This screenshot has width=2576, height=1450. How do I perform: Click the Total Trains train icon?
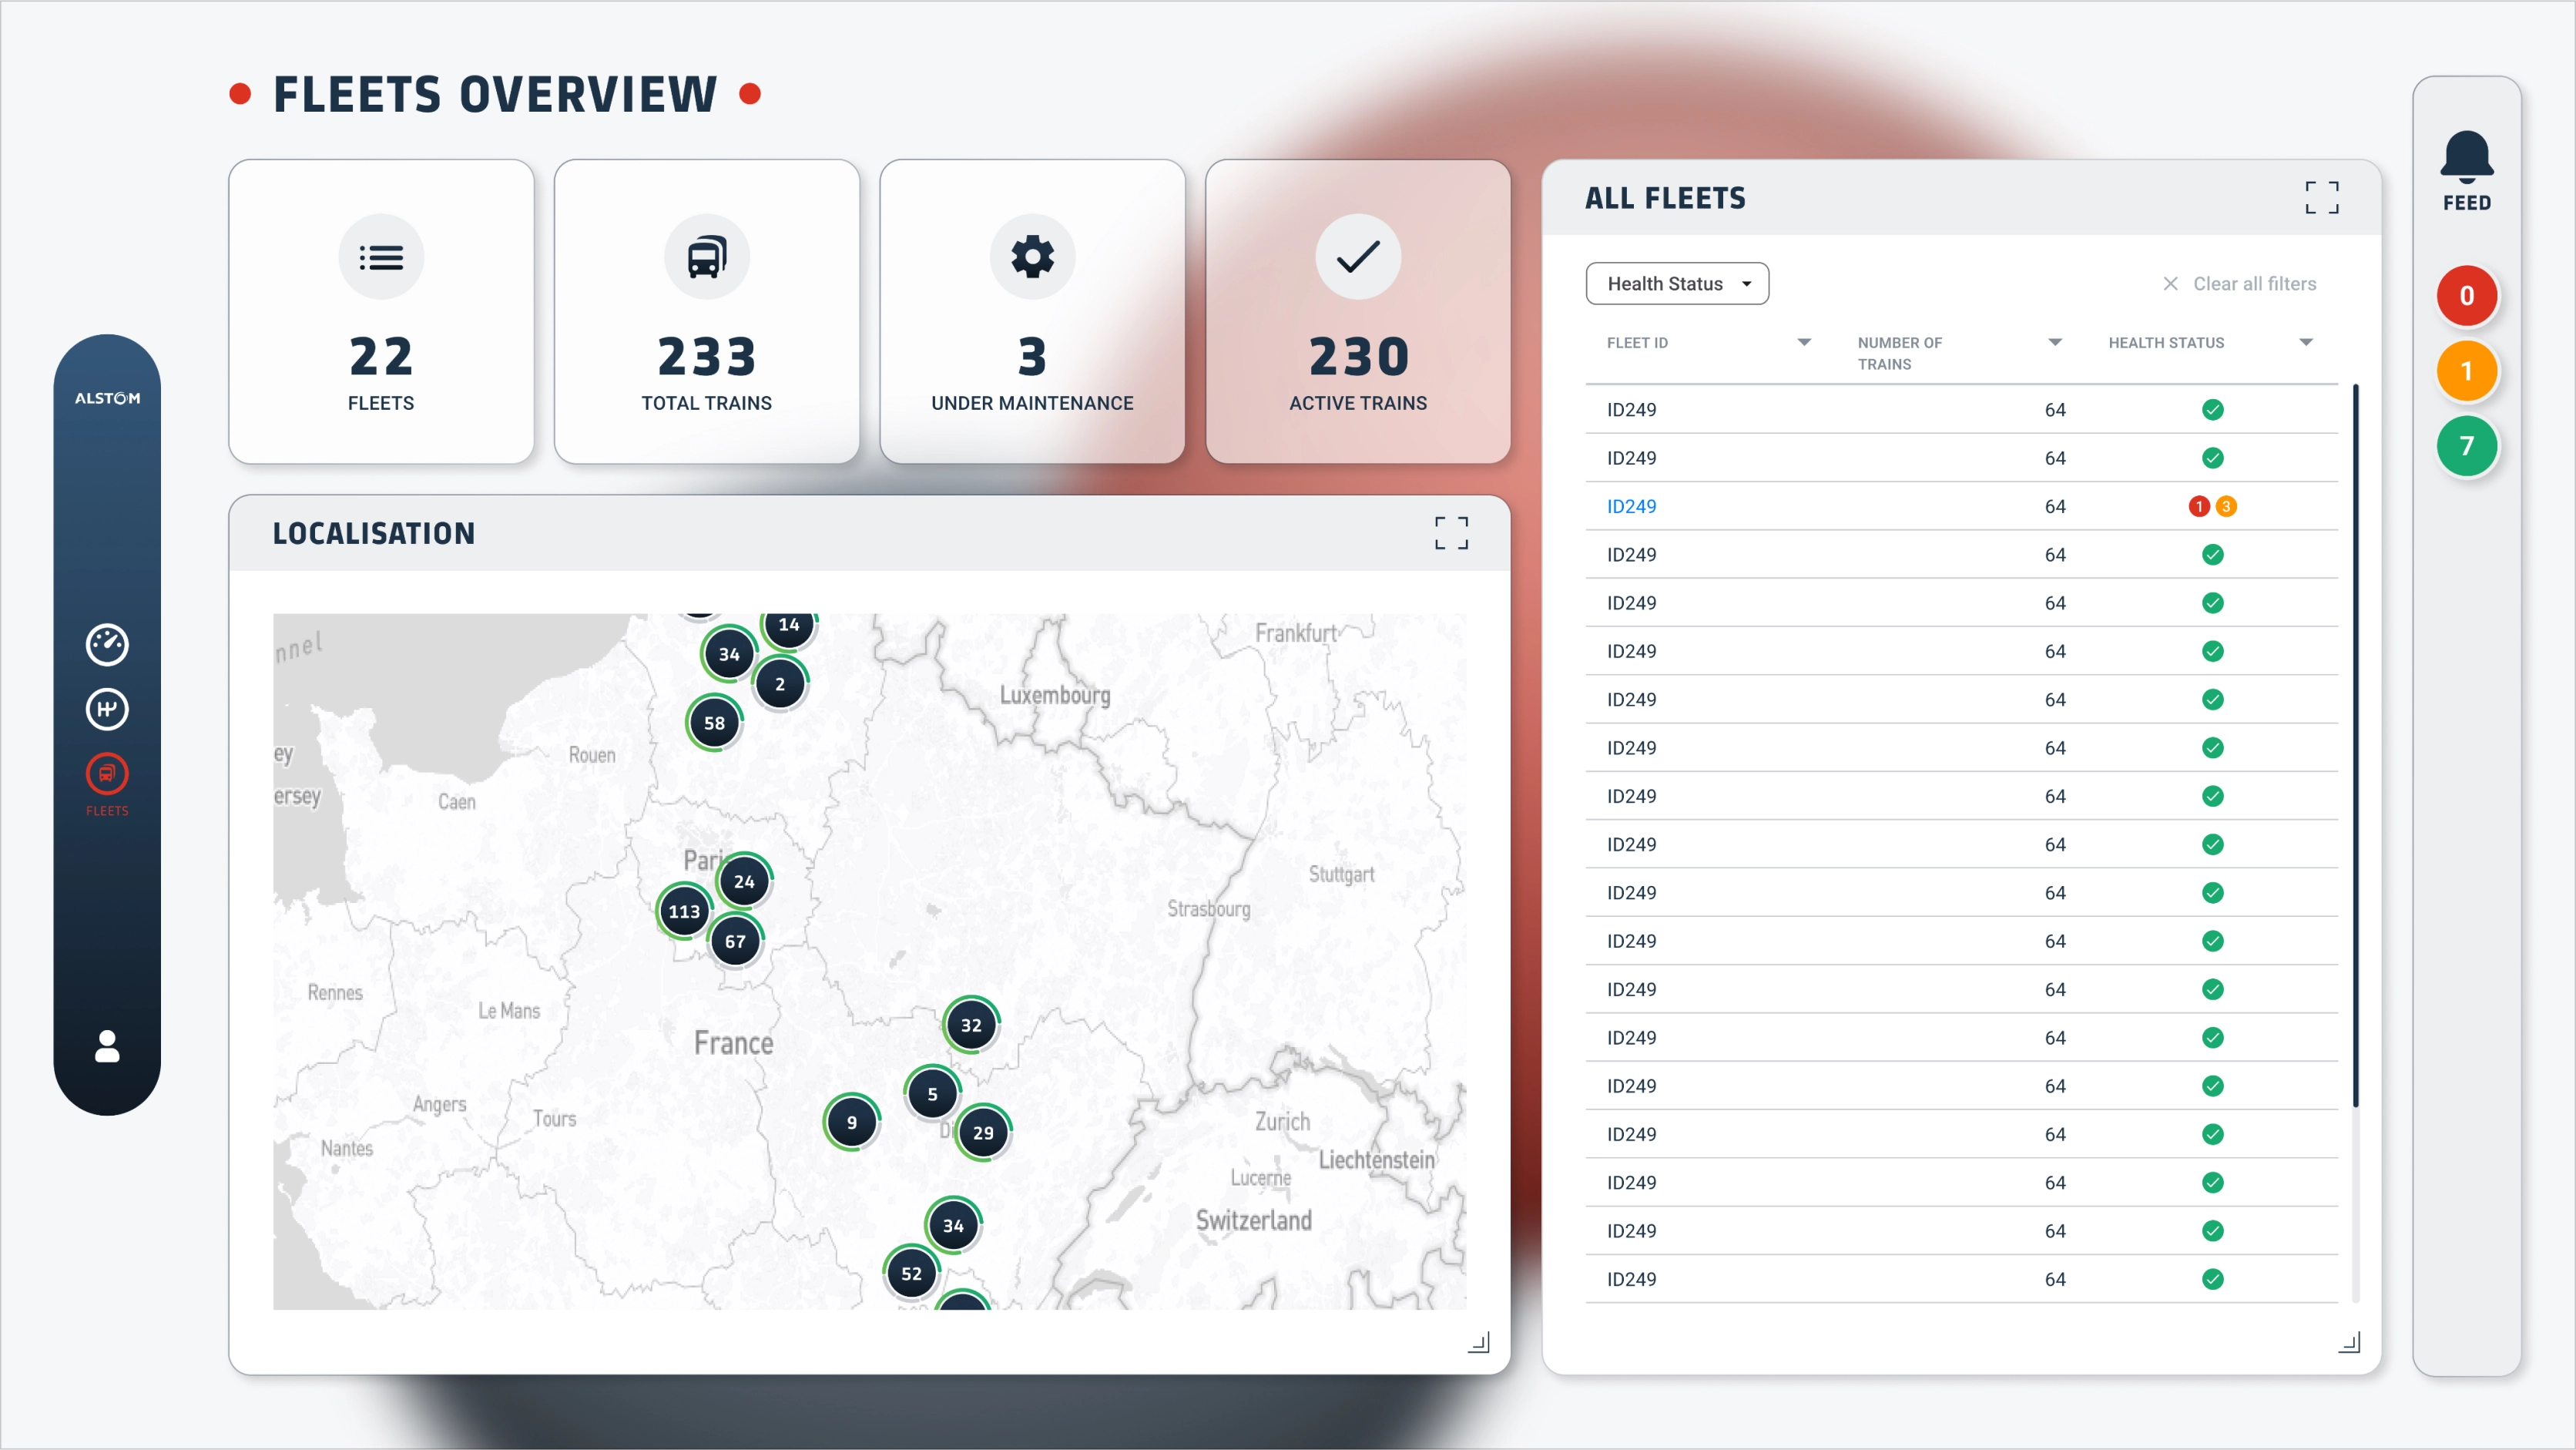coord(707,257)
